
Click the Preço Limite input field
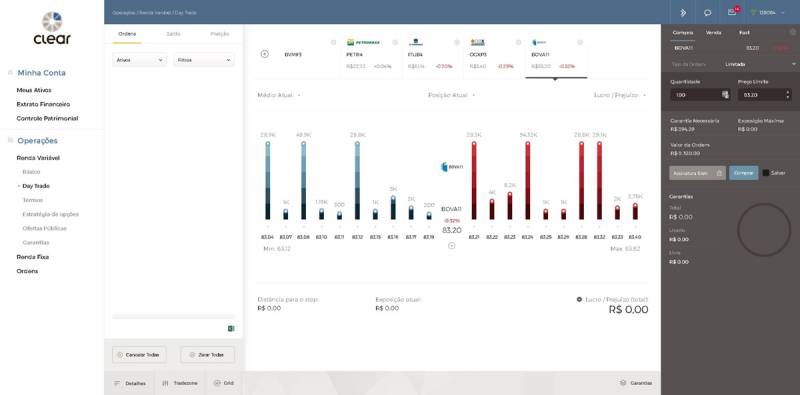point(765,95)
